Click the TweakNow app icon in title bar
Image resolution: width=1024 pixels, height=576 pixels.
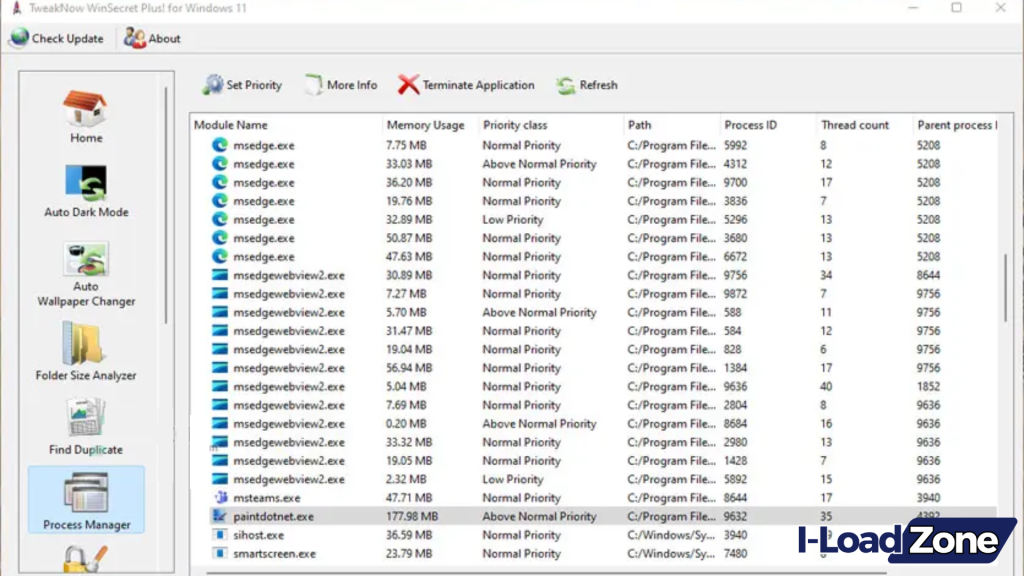(17, 8)
